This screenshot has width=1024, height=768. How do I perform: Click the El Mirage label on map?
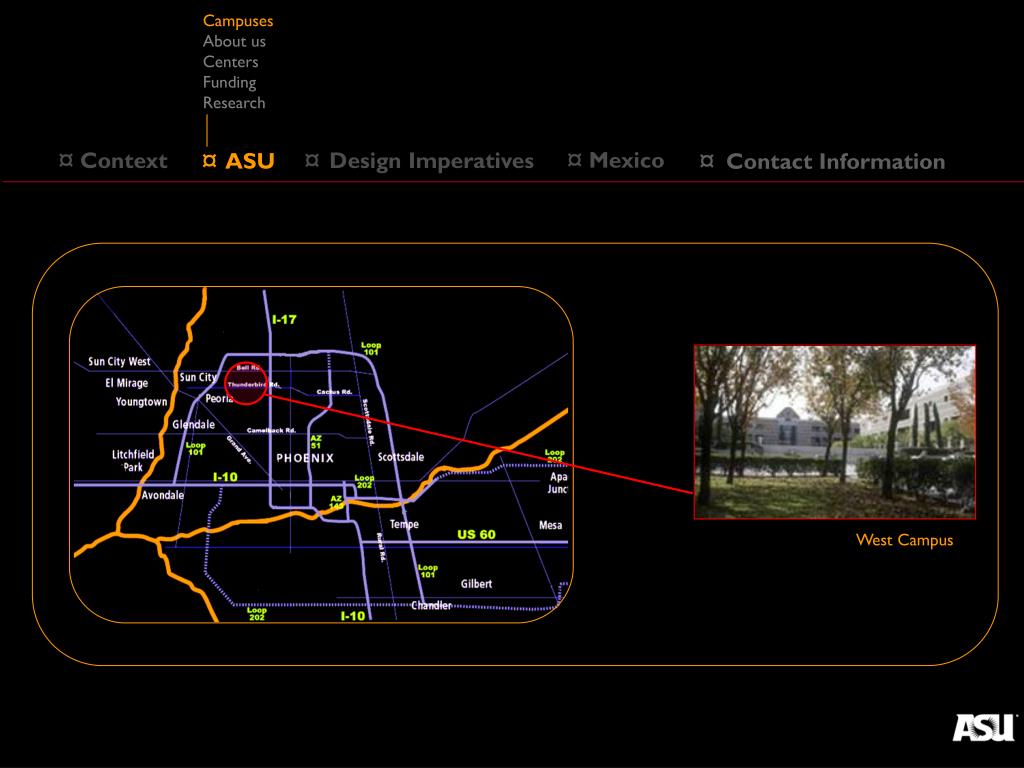[127, 383]
